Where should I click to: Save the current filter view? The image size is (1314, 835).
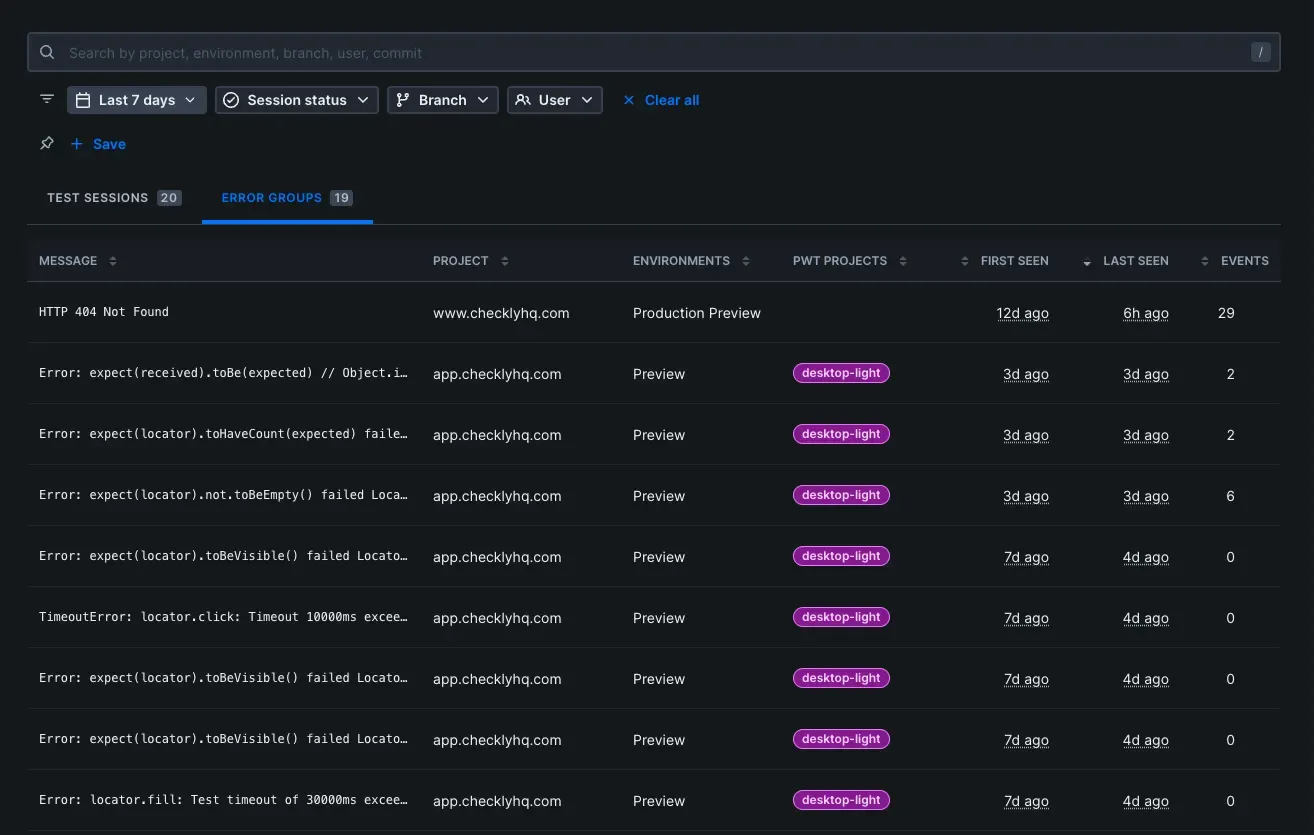[108, 144]
